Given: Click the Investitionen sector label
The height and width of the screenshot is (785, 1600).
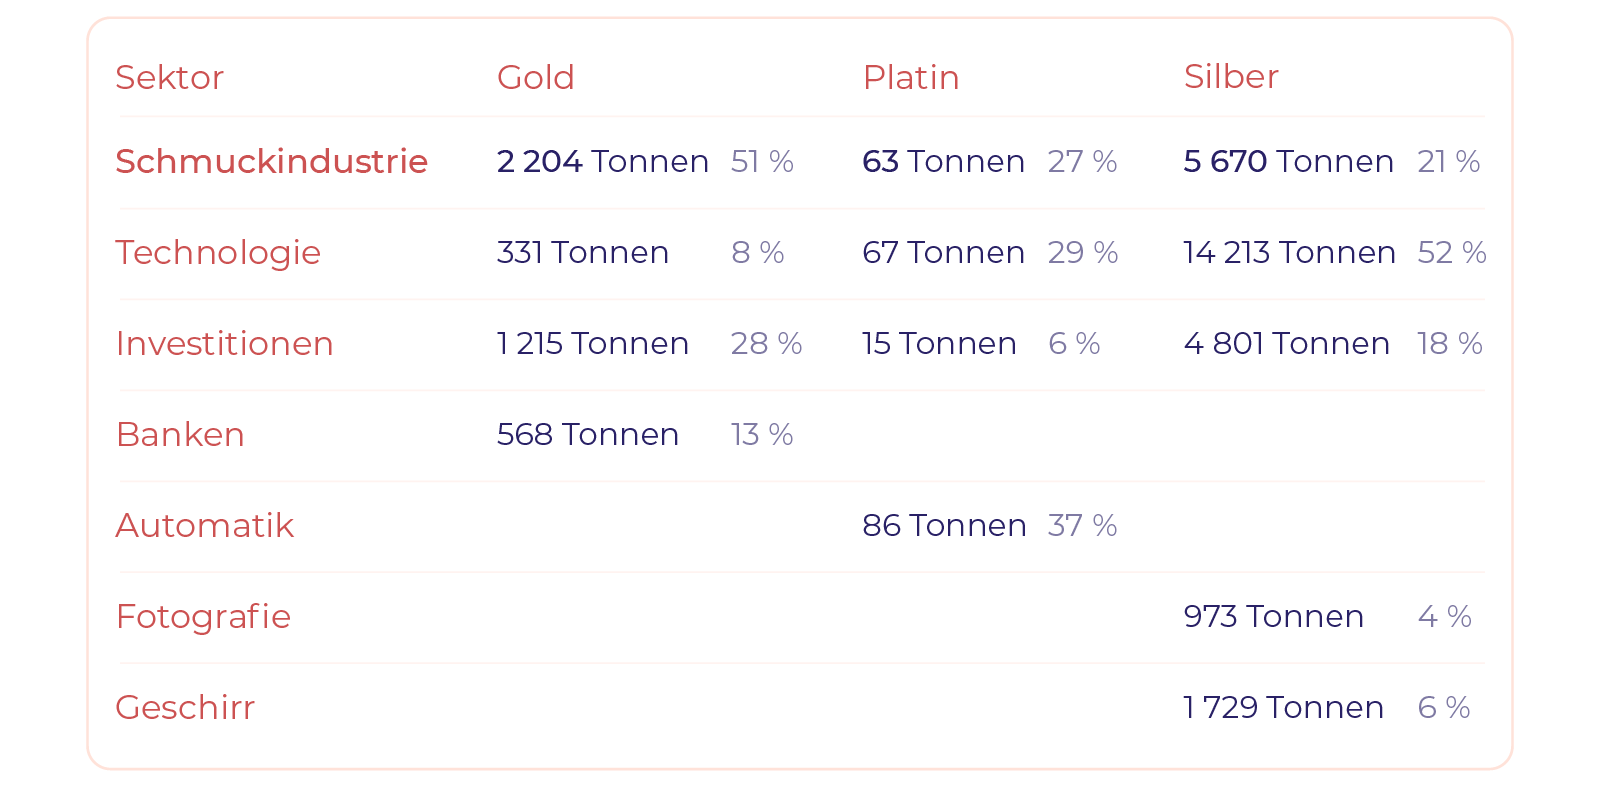Looking at the screenshot, I should click(224, 343).
